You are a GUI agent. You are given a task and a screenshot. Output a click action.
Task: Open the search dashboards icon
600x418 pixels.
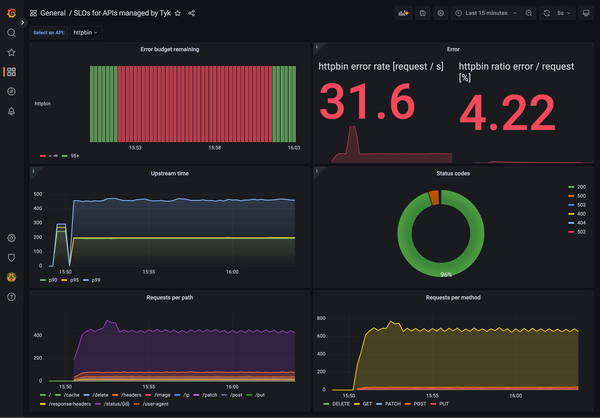tap(11, 33)
